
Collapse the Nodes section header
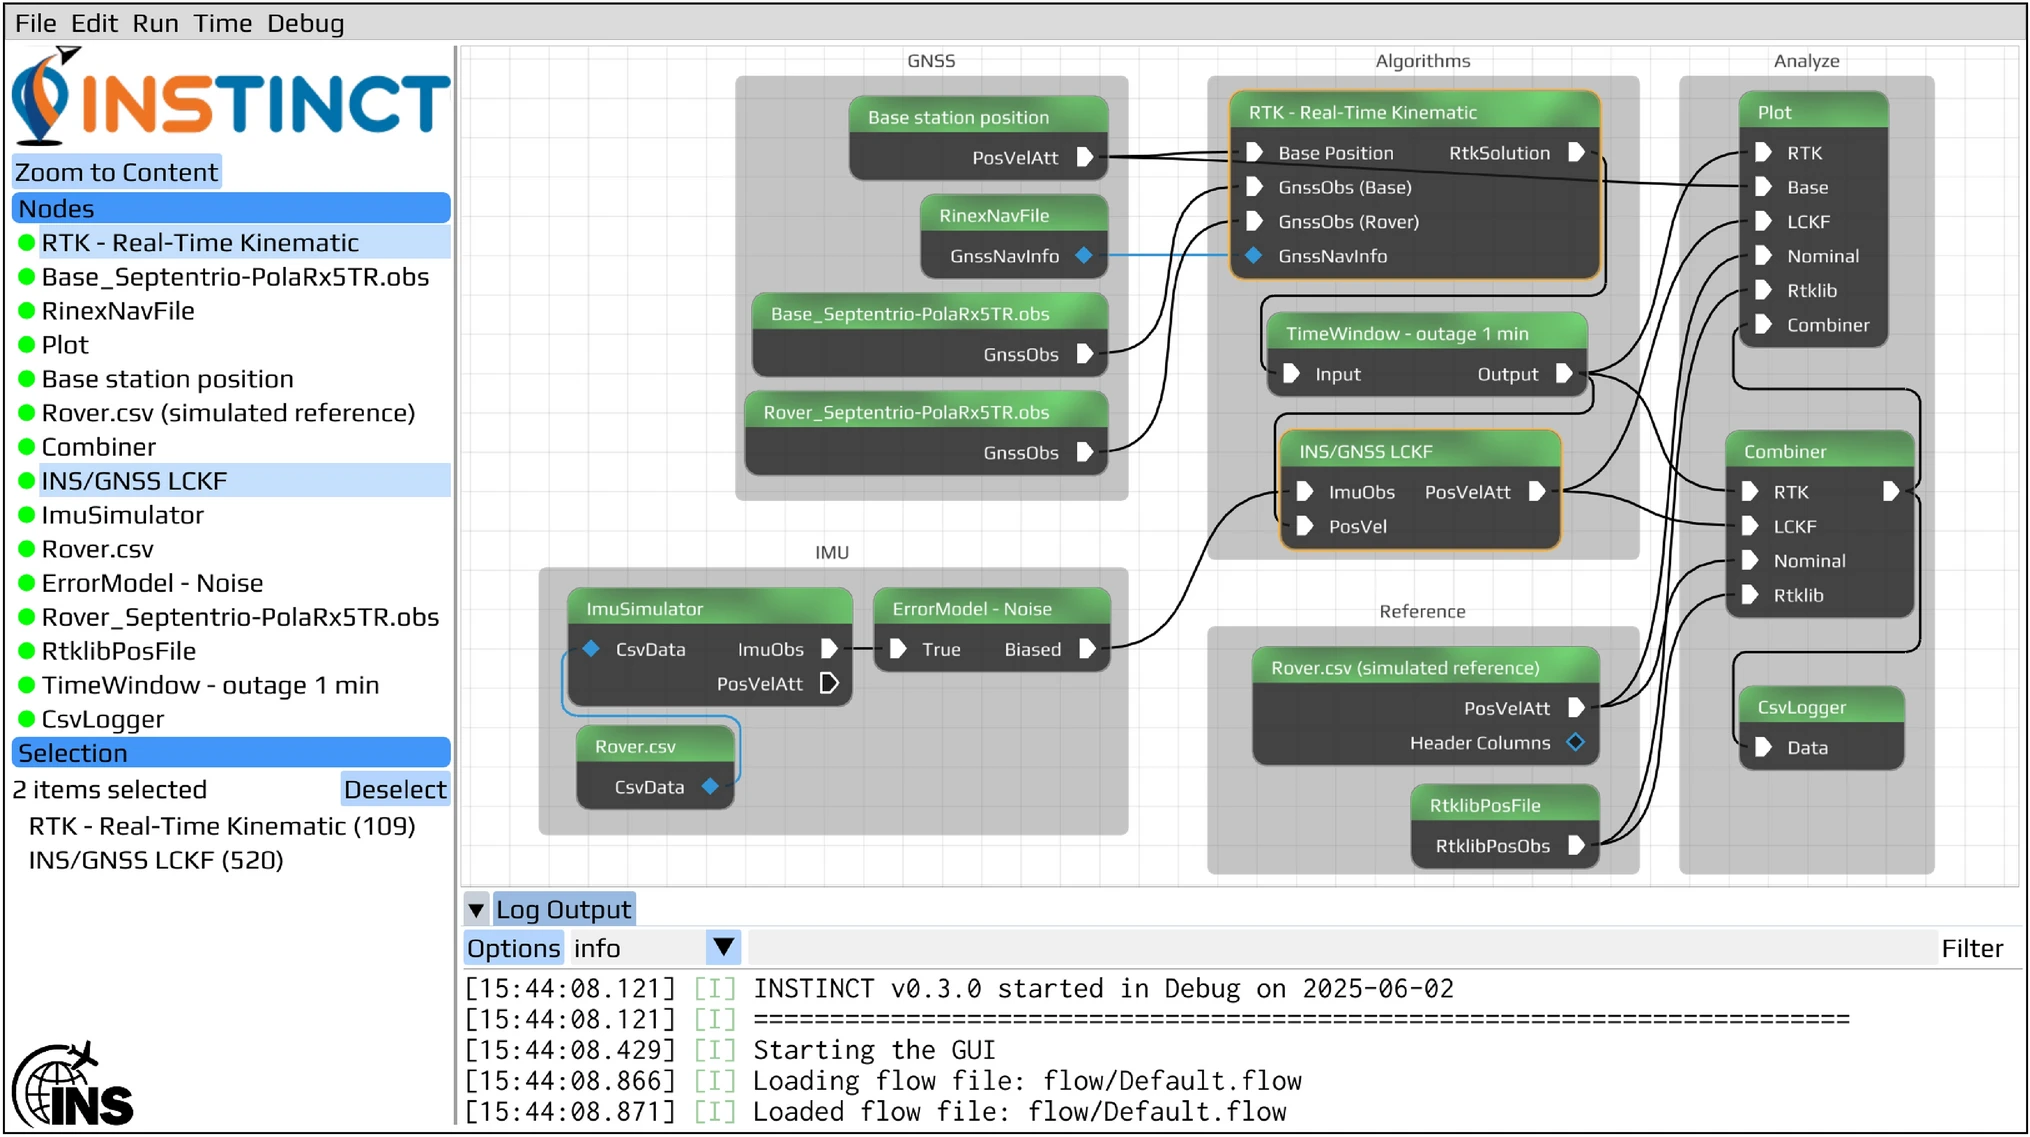[x=231, y=208]
